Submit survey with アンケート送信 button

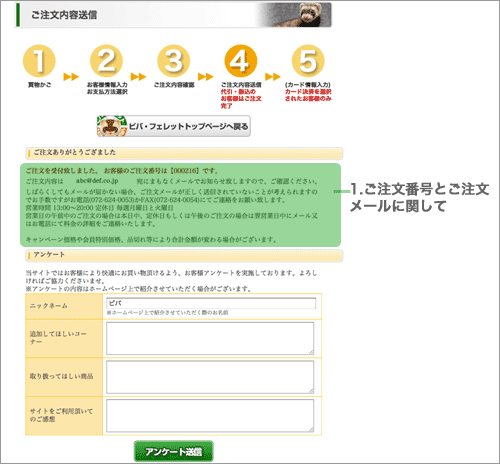(x=174, y=451)
